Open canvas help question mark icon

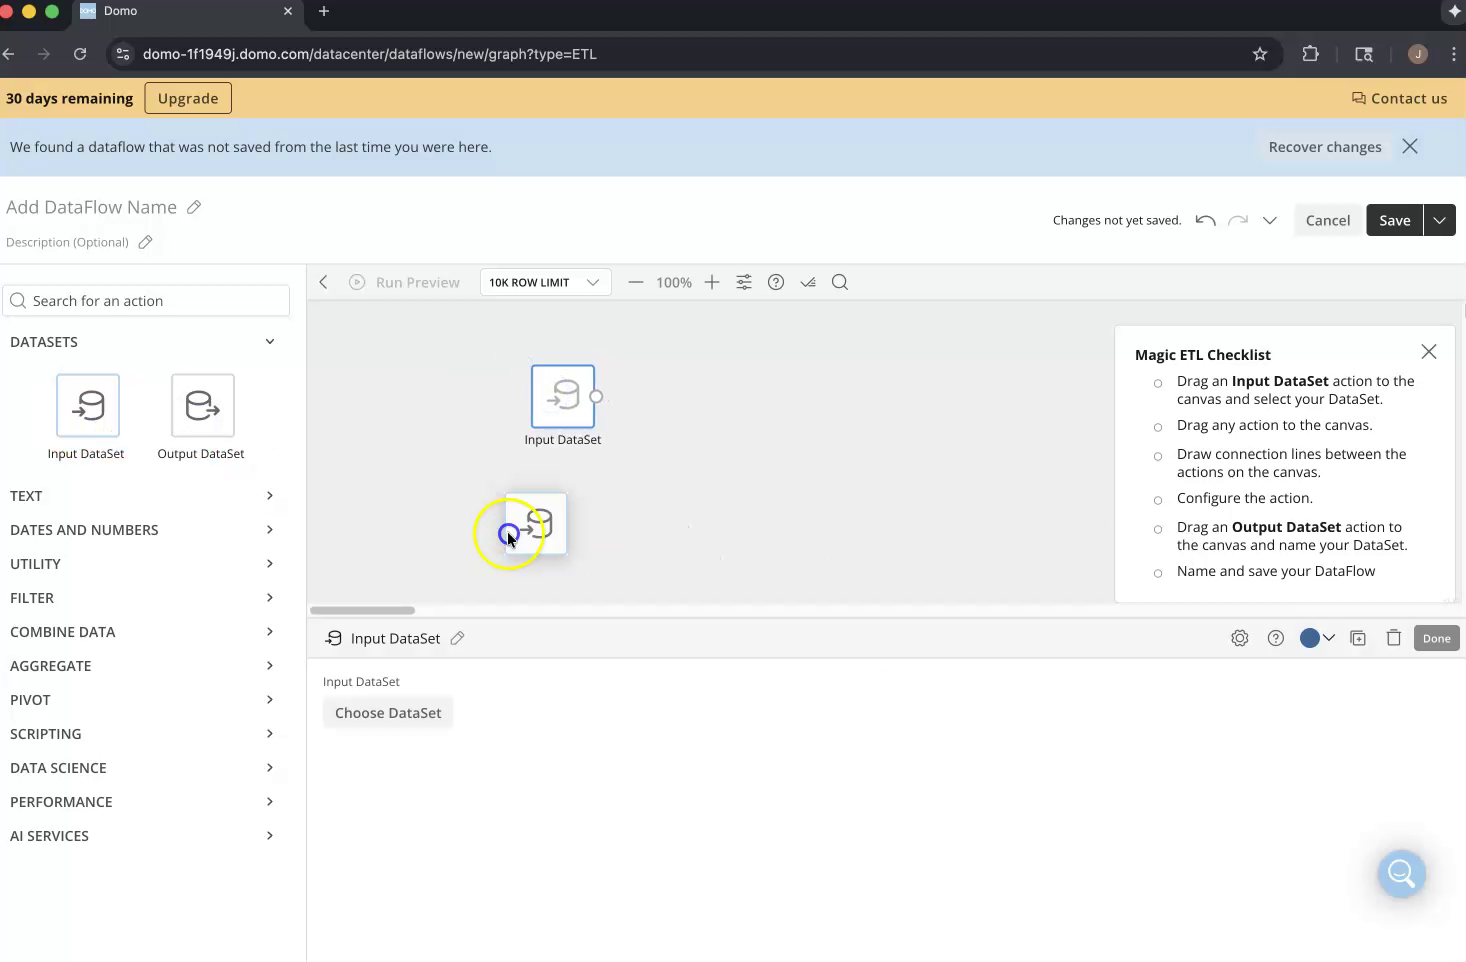776,282
